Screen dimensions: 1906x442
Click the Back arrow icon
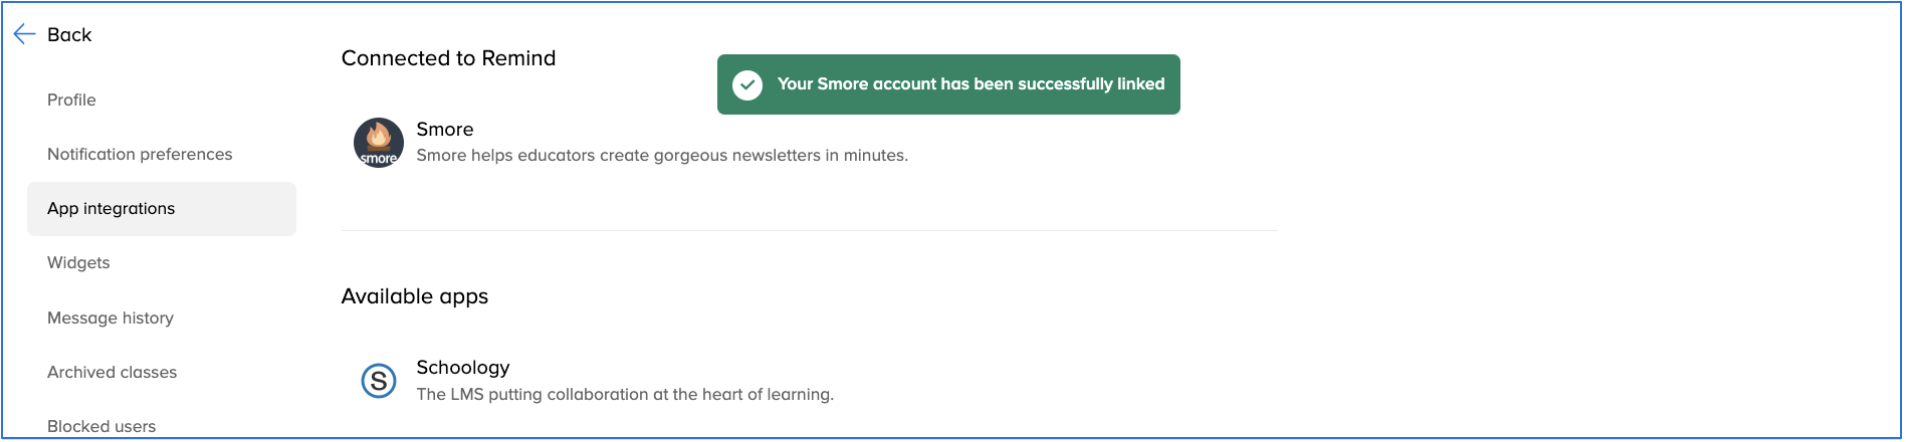point(25,35)
